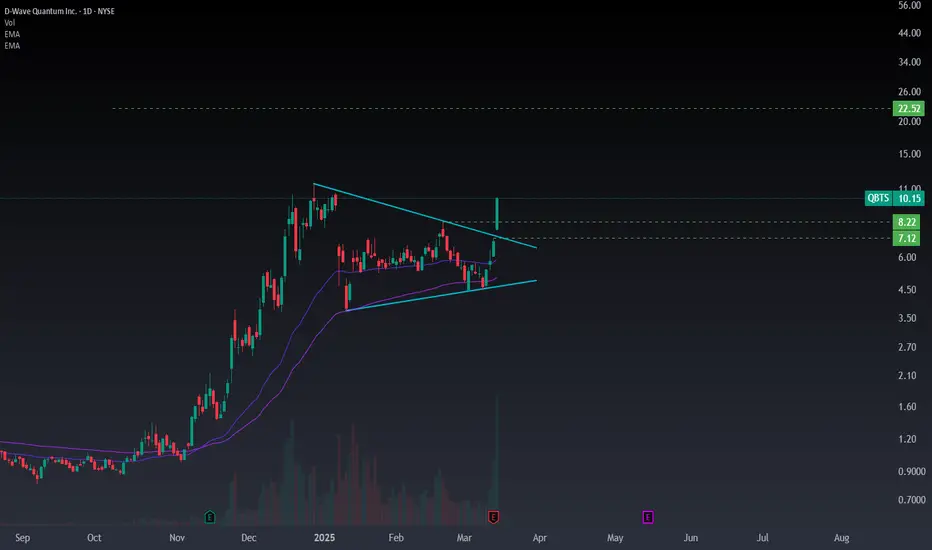
Task: Click the 2.70 price axis label
Action: coord(907,347)
